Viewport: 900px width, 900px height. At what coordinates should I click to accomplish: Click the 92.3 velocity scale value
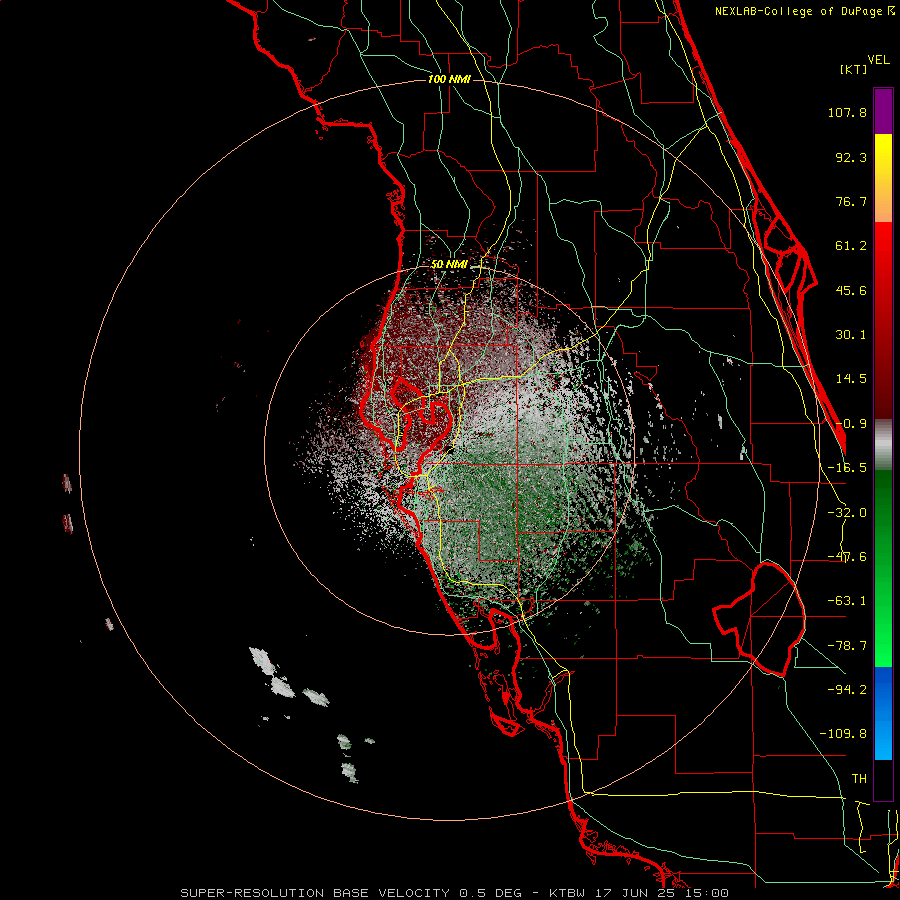(851, 157)
